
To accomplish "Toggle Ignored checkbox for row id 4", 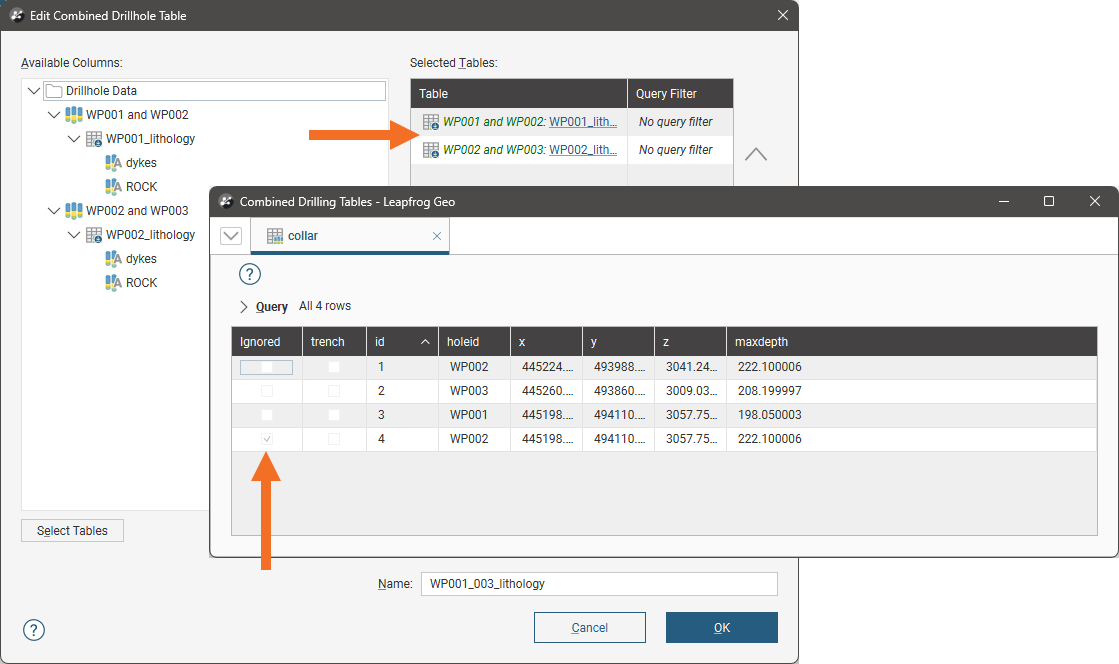I will pyautogui.click(x=267, y=439).
